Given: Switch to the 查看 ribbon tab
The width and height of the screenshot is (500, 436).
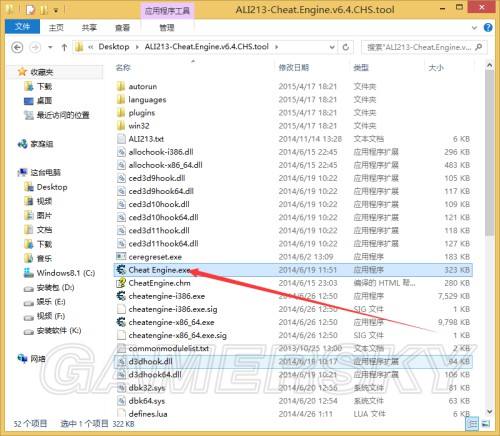Looking at the screenshot, I should pyautogui.click(x=122, y=28).
